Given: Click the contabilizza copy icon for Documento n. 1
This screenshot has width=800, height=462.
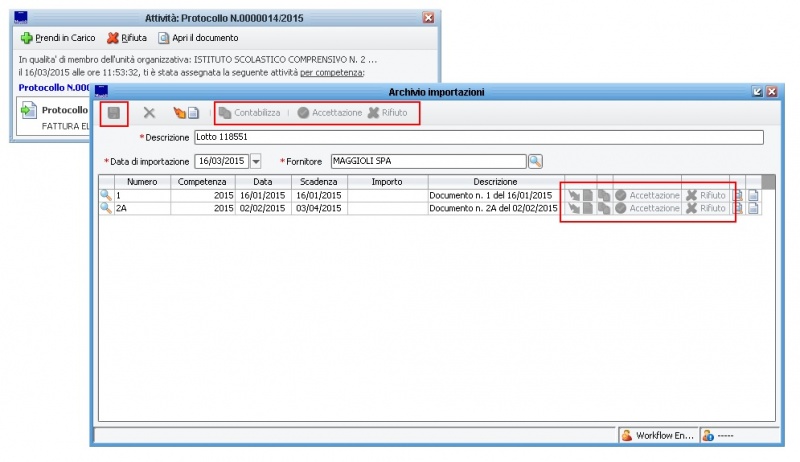Looking at the screenshot, I should click(x=605, y=195).
